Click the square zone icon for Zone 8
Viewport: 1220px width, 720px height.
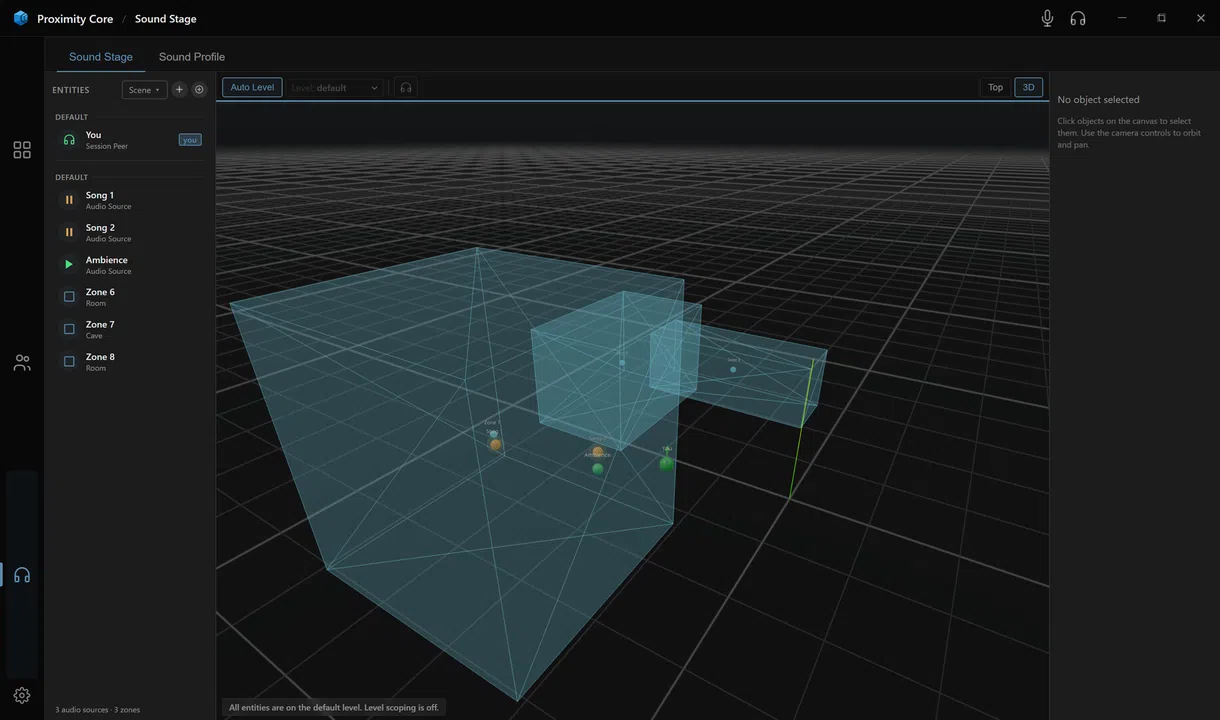(69, 362)
